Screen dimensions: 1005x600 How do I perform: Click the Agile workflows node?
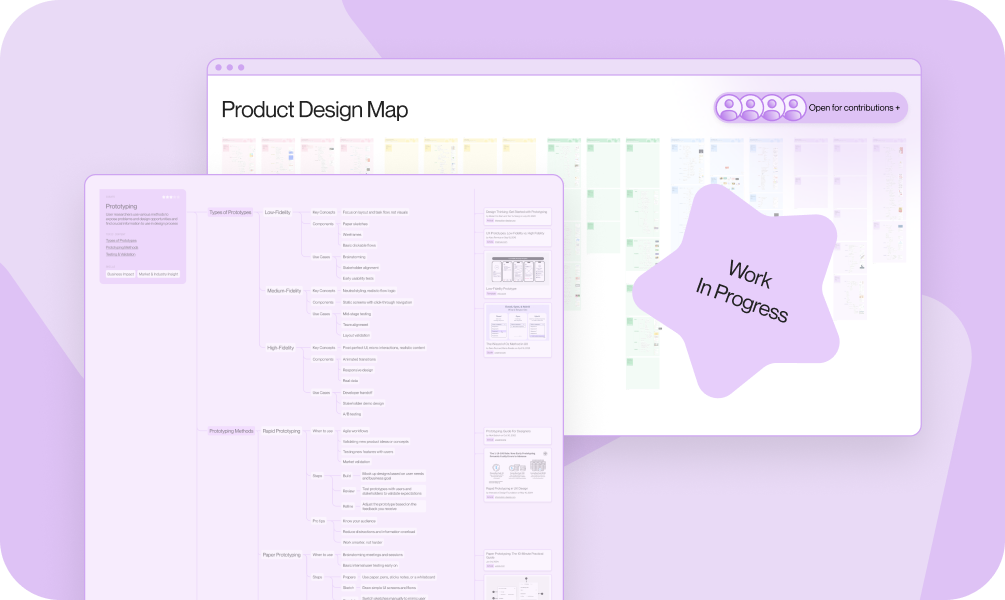click(355, 431)
